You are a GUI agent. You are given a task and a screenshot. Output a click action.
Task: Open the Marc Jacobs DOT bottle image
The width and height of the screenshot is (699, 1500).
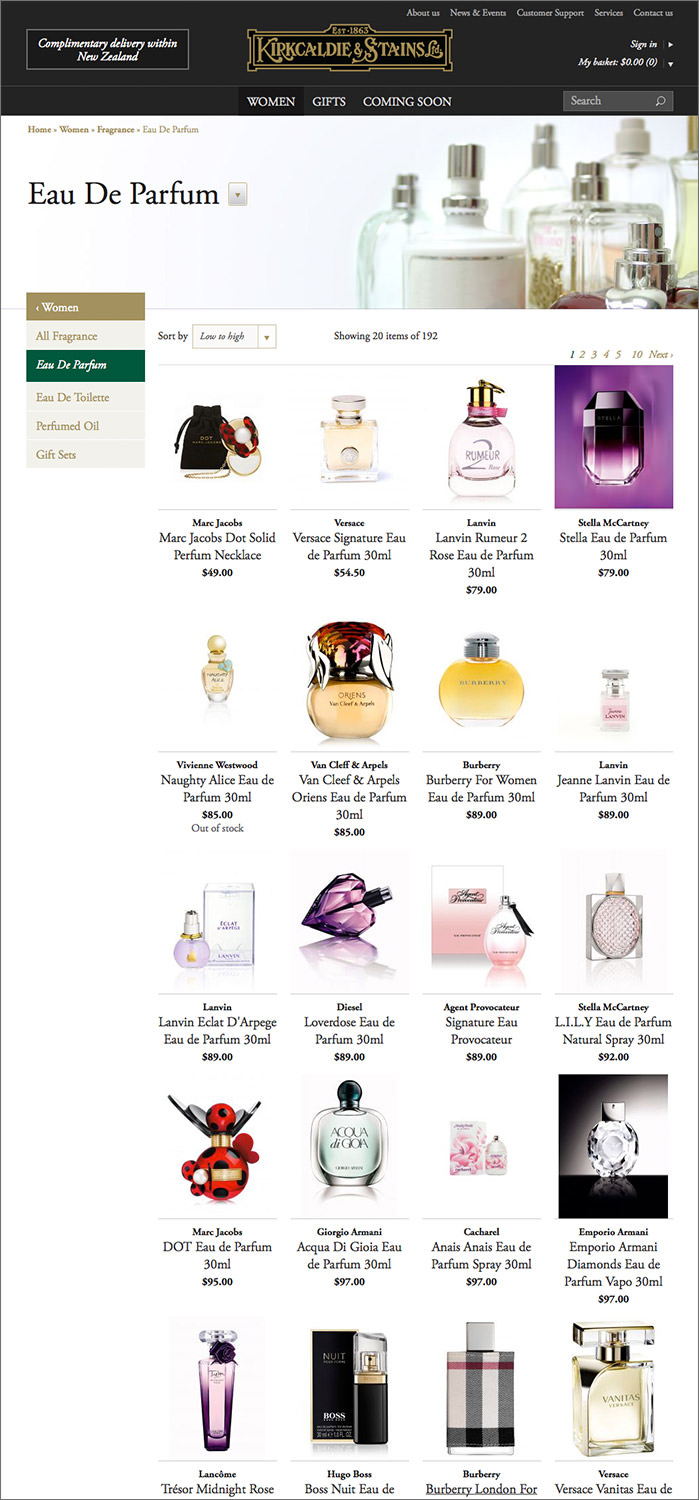click(x=217, y=1147)
